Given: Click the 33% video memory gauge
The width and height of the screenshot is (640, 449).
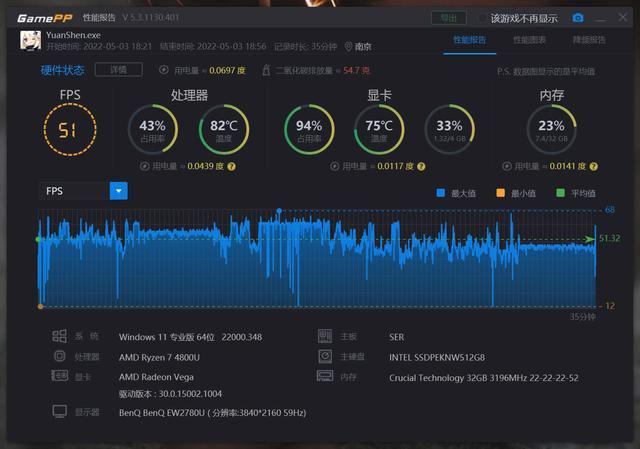Looking at the screenshot, I should [449, 129].
